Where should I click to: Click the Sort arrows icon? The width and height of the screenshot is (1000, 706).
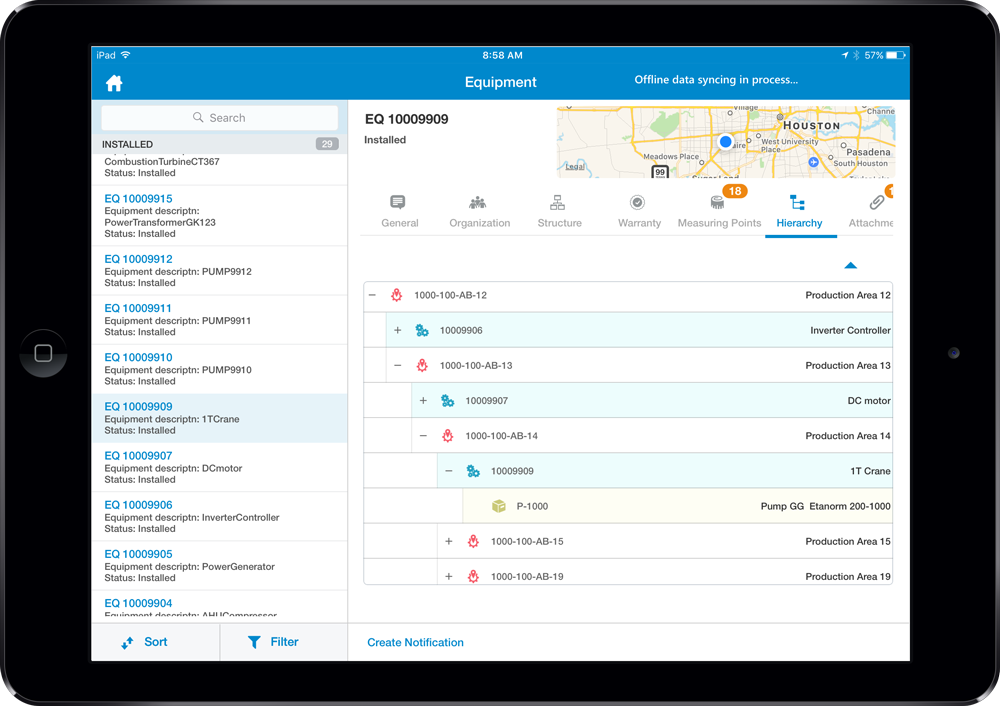point(127,643)
